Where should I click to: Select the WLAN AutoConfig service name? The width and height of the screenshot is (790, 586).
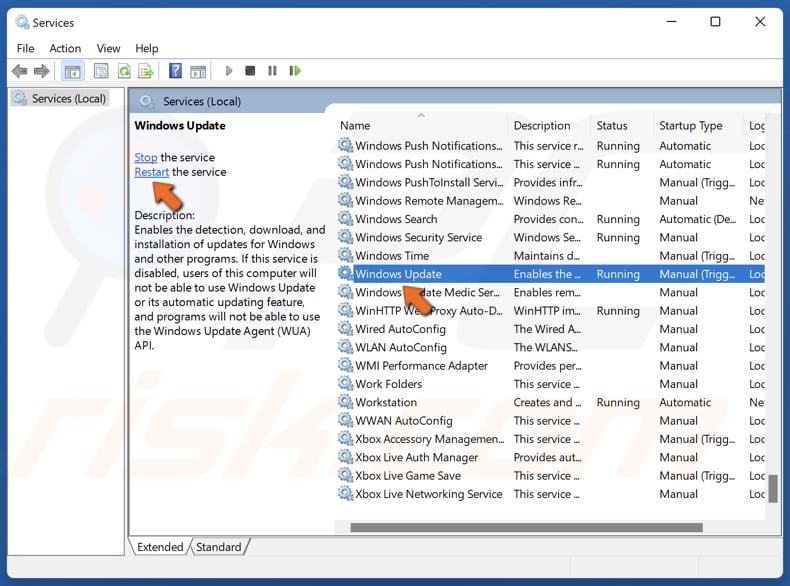pos(401,347)
